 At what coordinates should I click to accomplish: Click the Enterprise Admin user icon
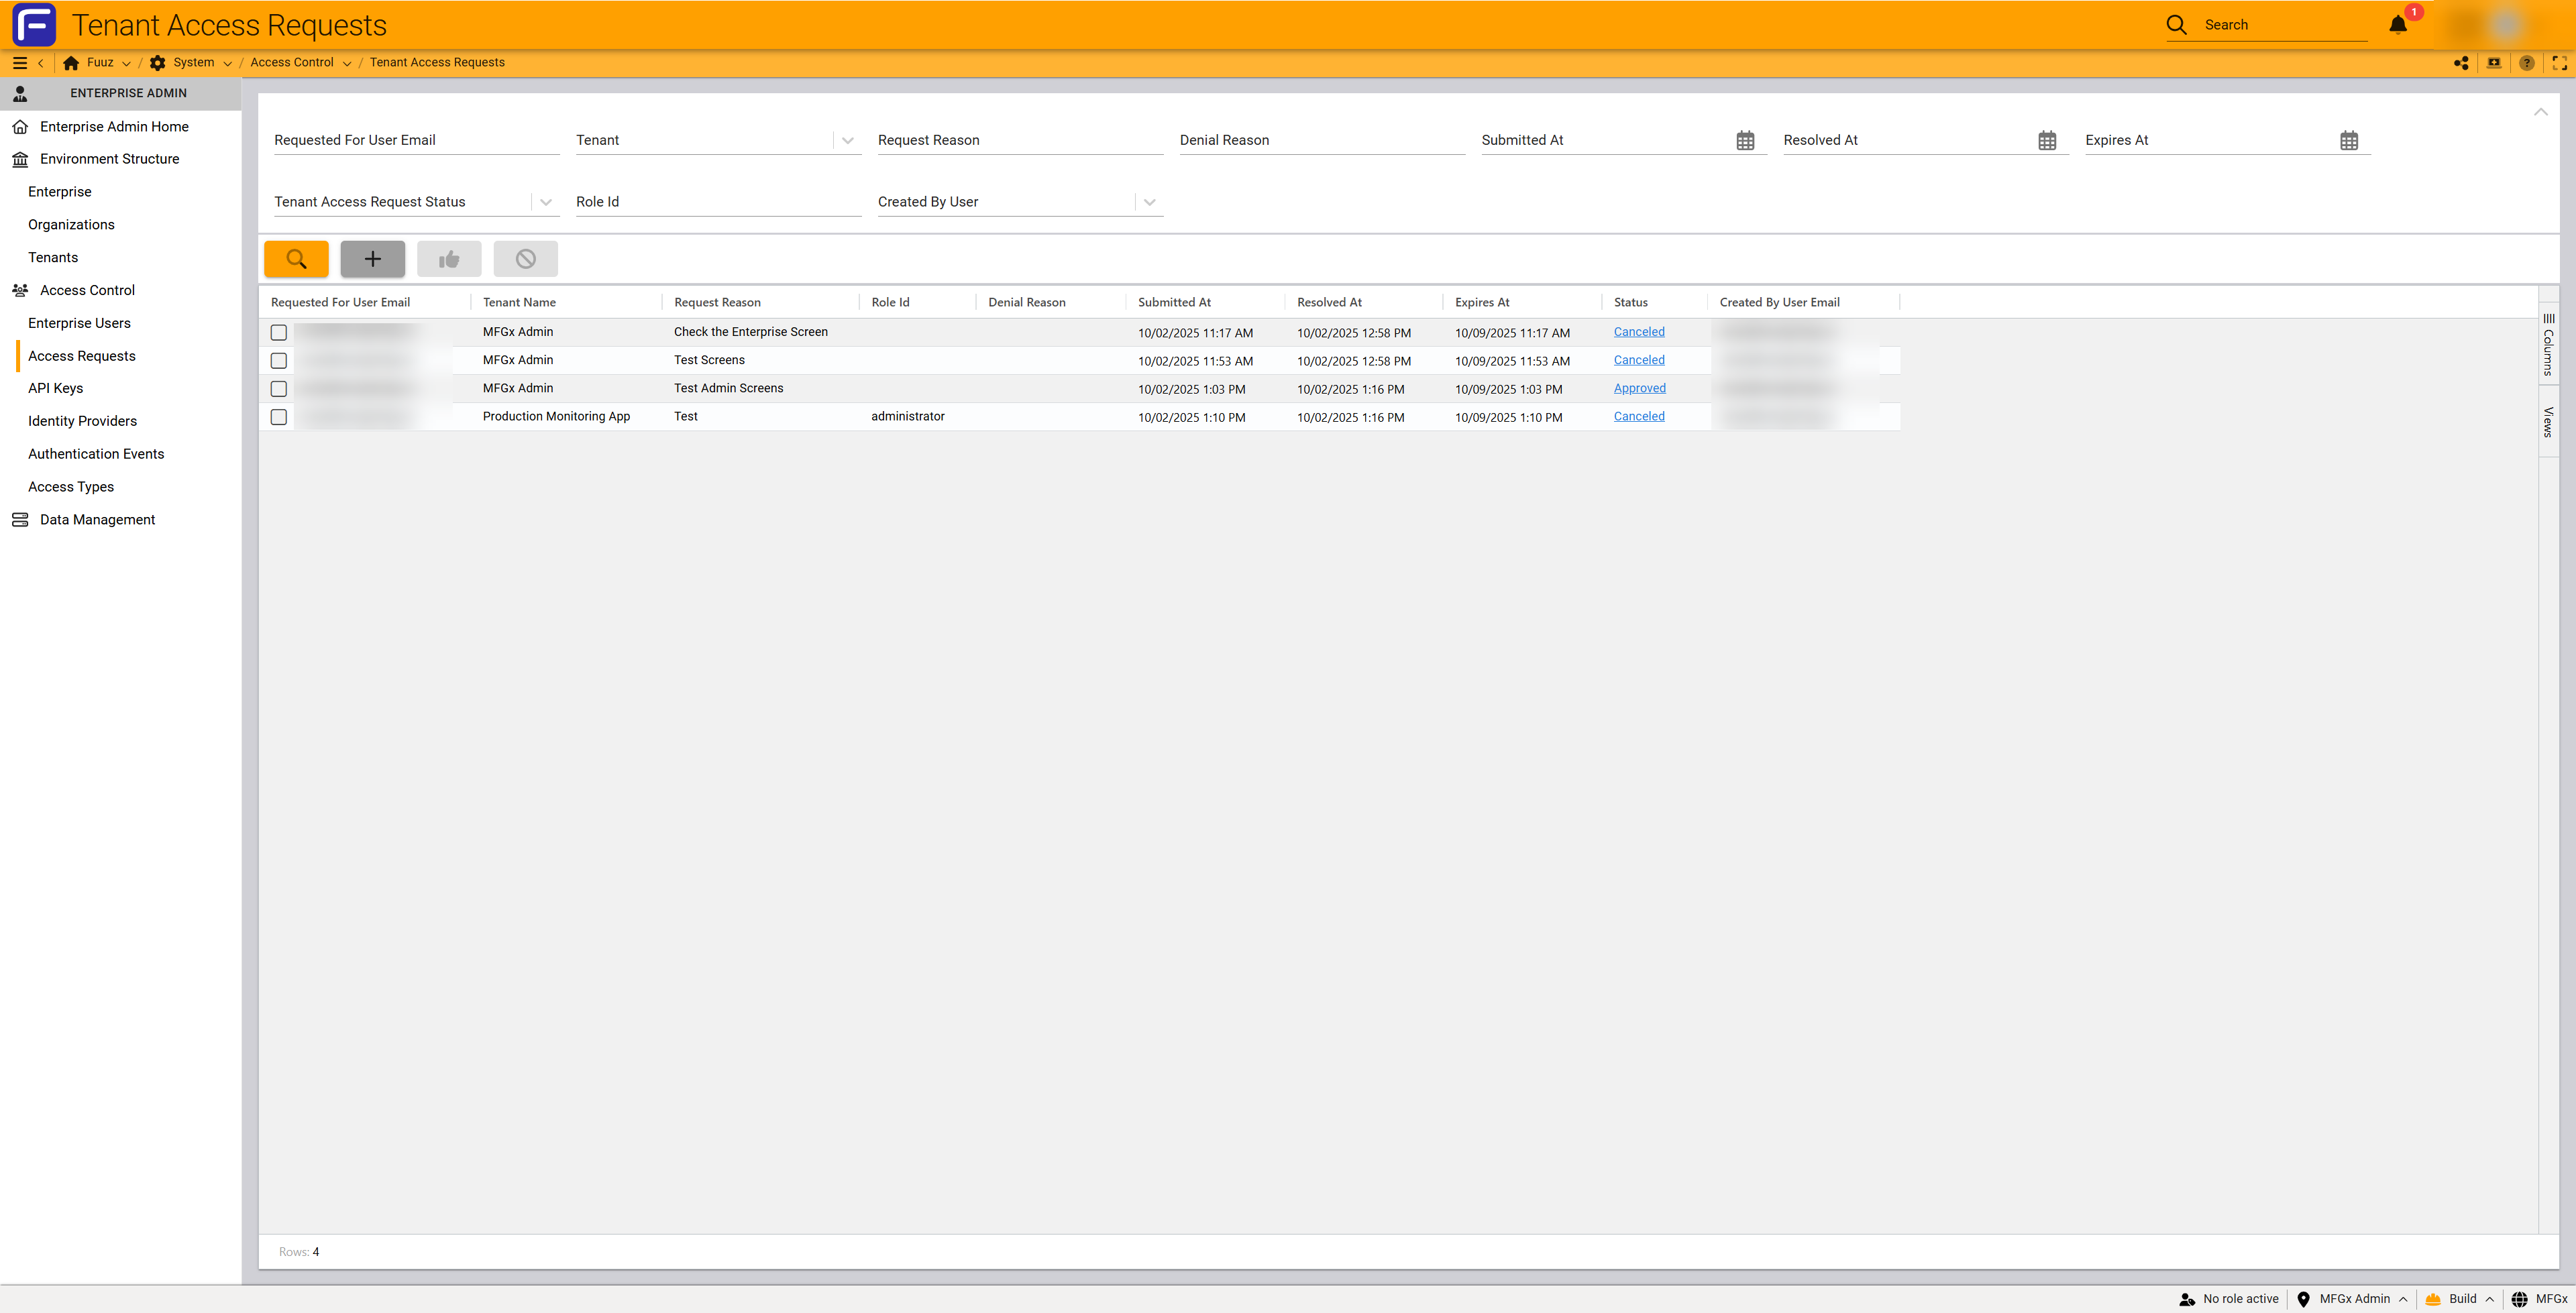click(20, 93)
